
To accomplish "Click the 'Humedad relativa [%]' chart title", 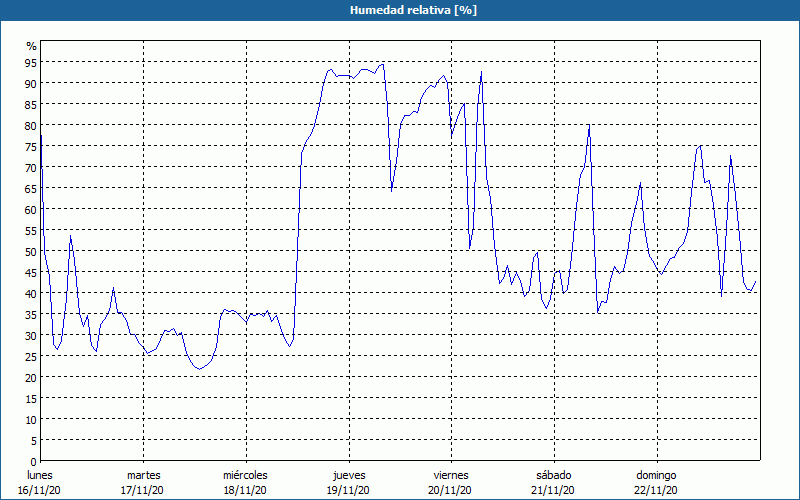I will [413, 10].
